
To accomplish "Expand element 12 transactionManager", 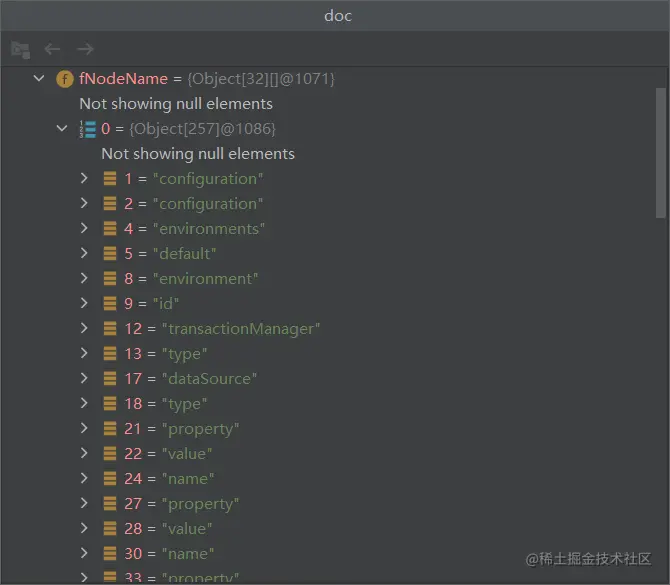I will pyautogui.click(x=84, y=328).
